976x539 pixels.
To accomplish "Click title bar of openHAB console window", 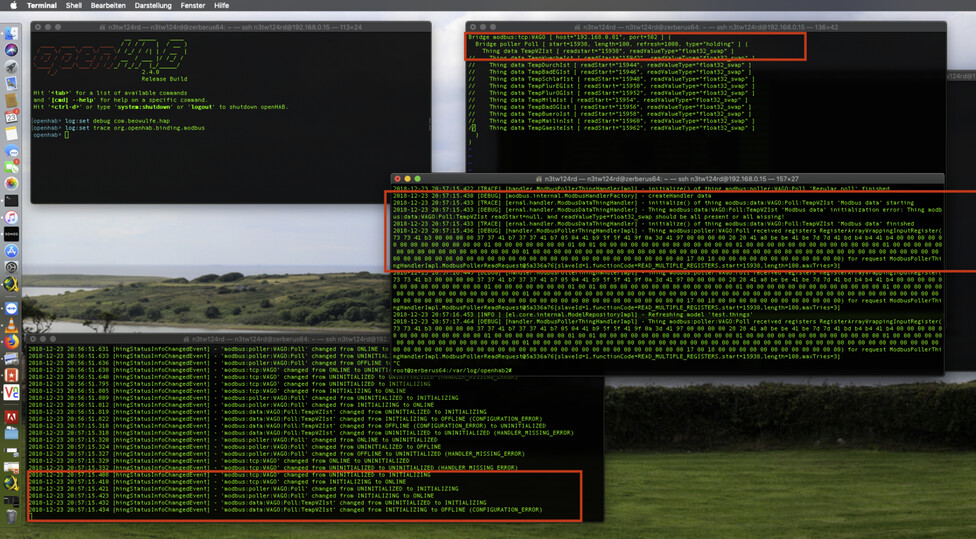I will (231, 27).
